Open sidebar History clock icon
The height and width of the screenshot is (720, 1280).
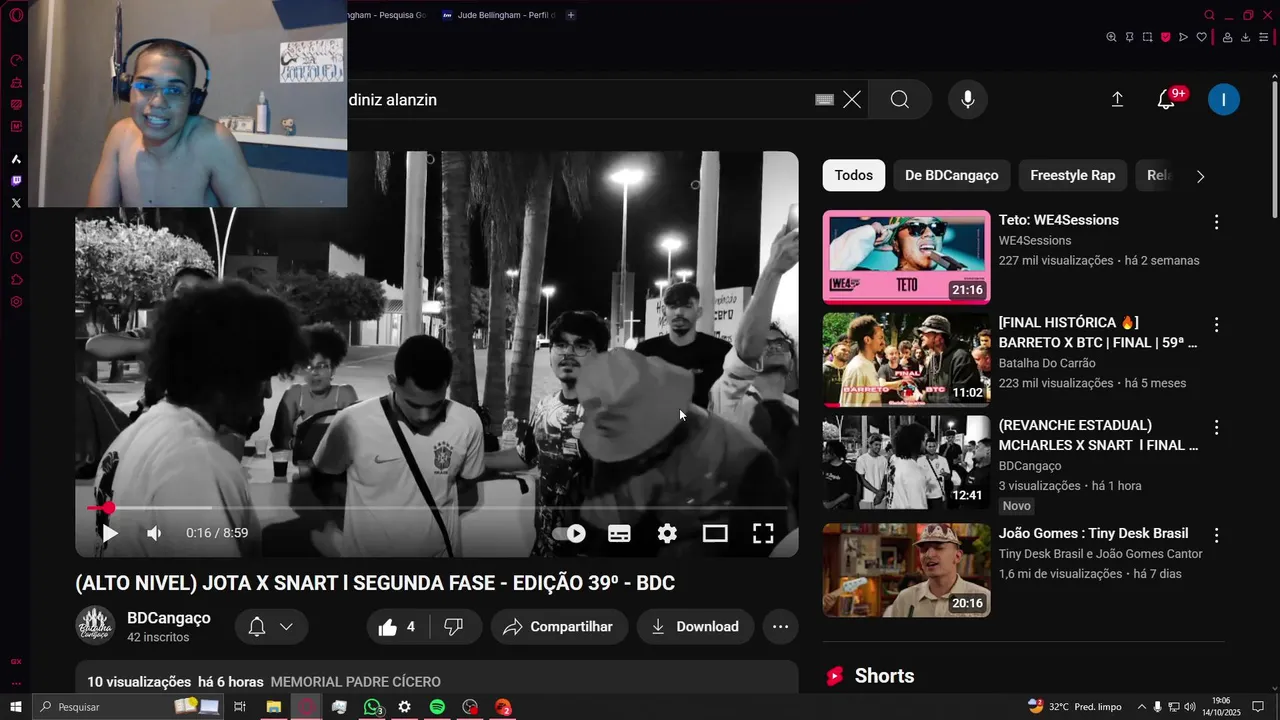16,258
